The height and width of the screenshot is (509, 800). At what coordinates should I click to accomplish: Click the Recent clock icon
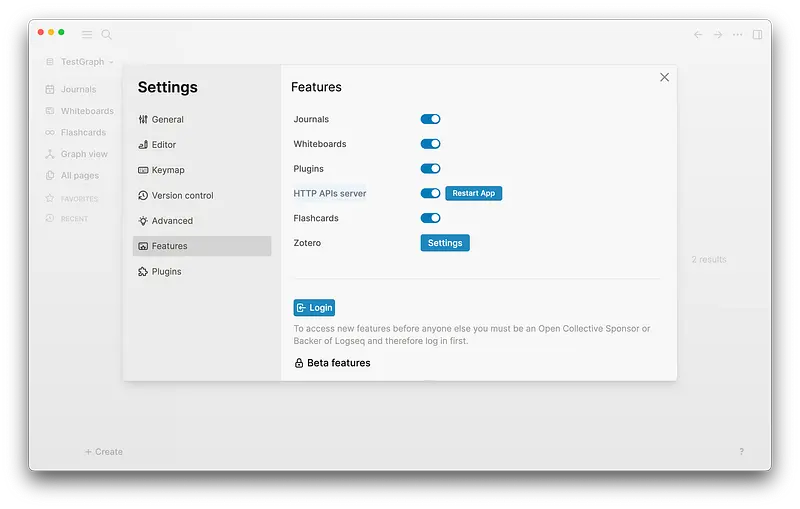(49, 218)
